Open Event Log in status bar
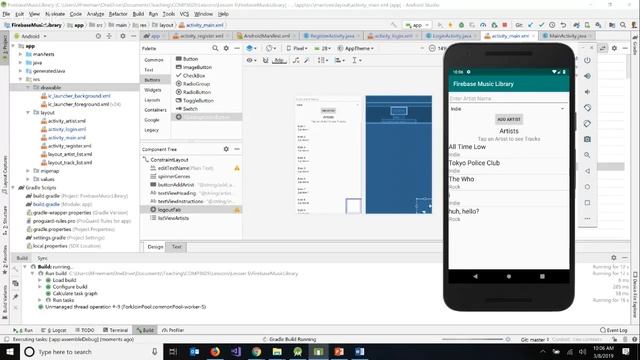This screenshot has height=360, width=640. [x=613, y=330]
